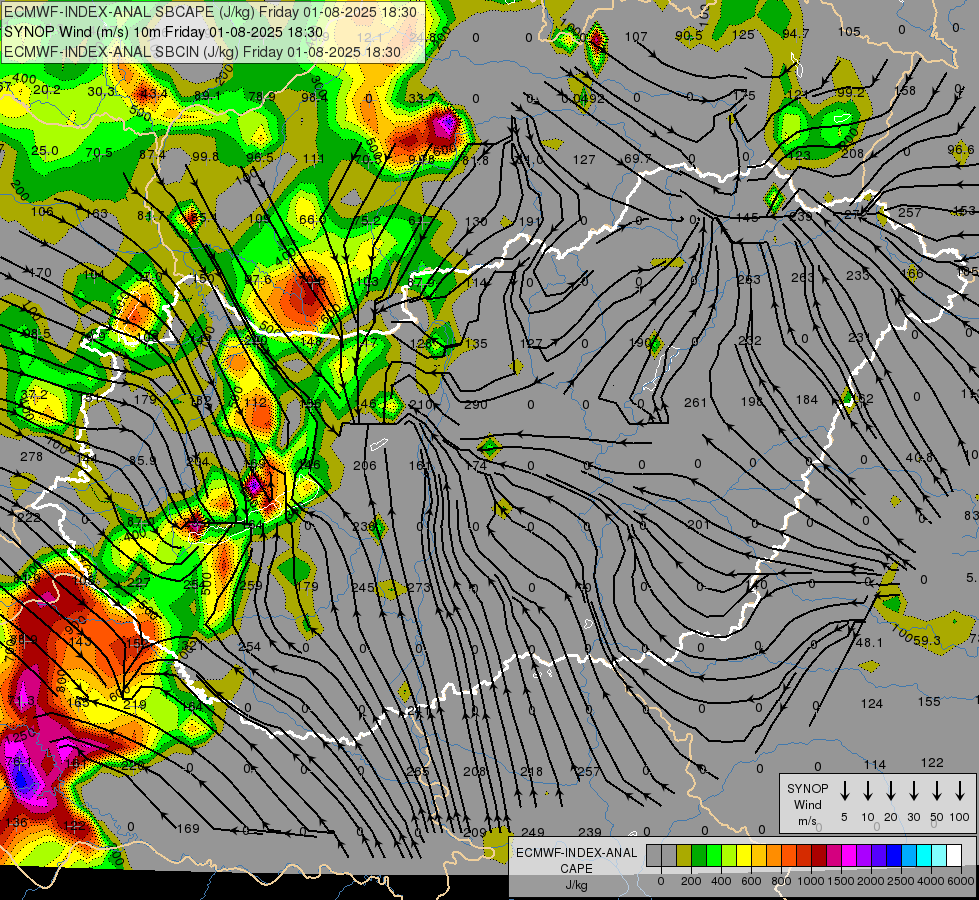Screen dimensions: 979x900
Task: Pick the dark green swatch after 200 tick
Action: (x=699, y=855)
